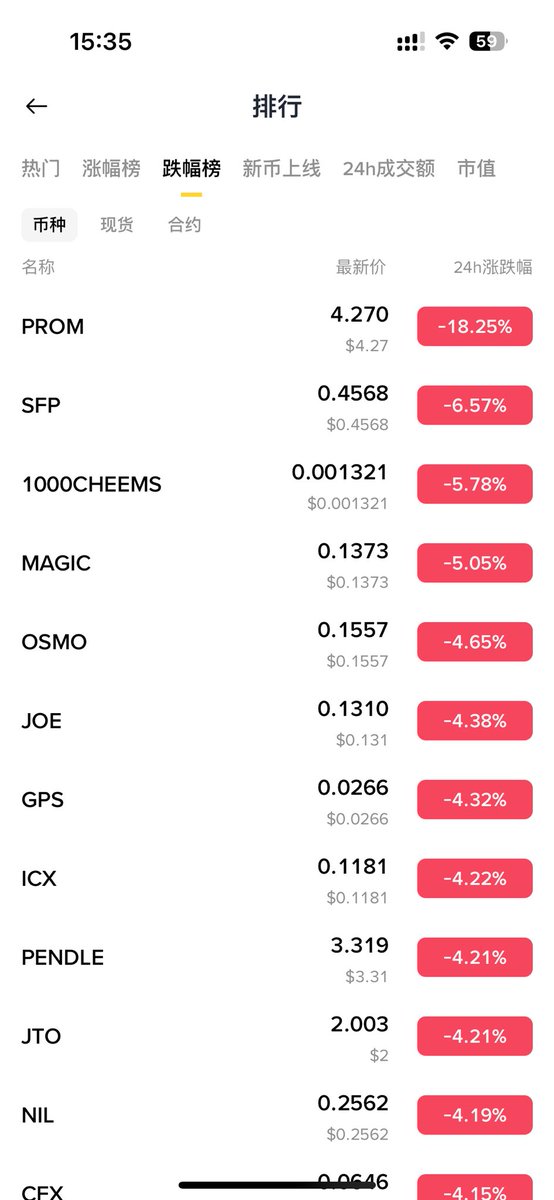The width and height of the screenshot is (554, 1200).
Task: Sort by 24h涨跌幅 column header
Action: click(493, 267)
